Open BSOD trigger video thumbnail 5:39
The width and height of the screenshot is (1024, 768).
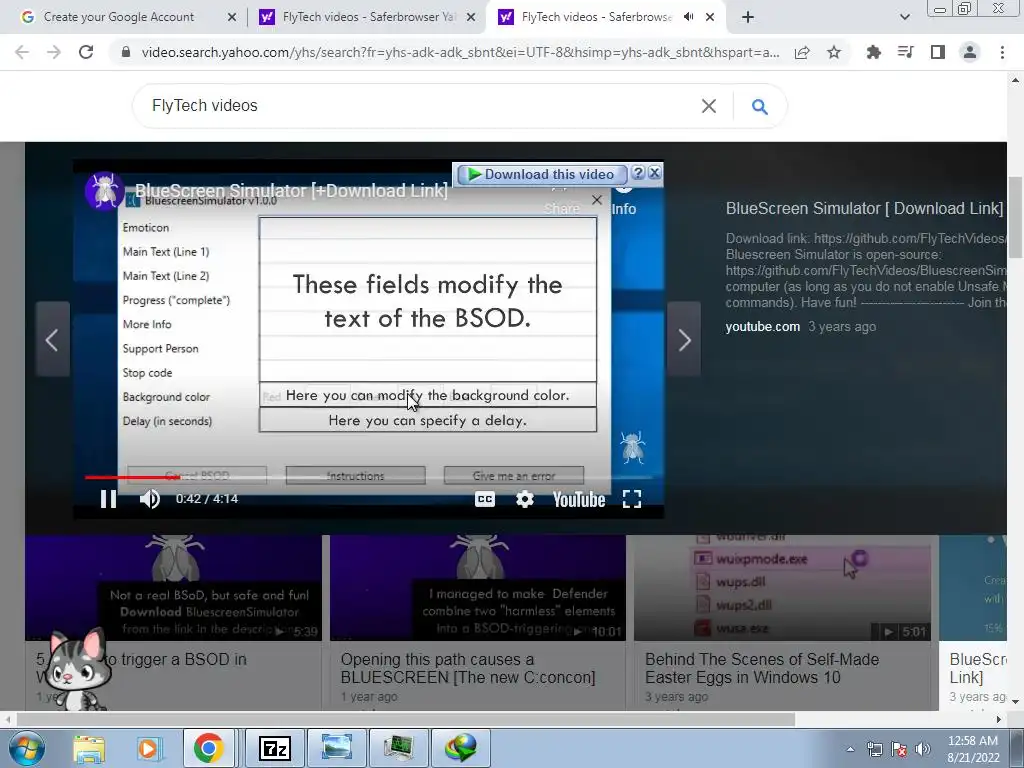[173, 588]
